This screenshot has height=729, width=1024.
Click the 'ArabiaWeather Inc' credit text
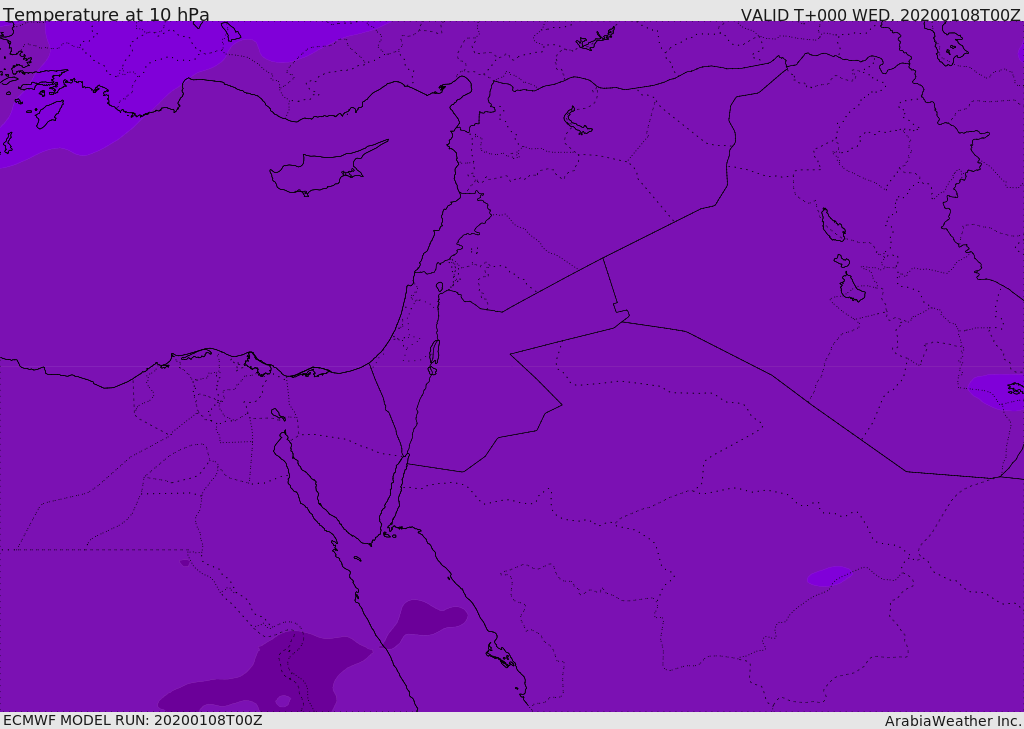[x=953, y=721]
